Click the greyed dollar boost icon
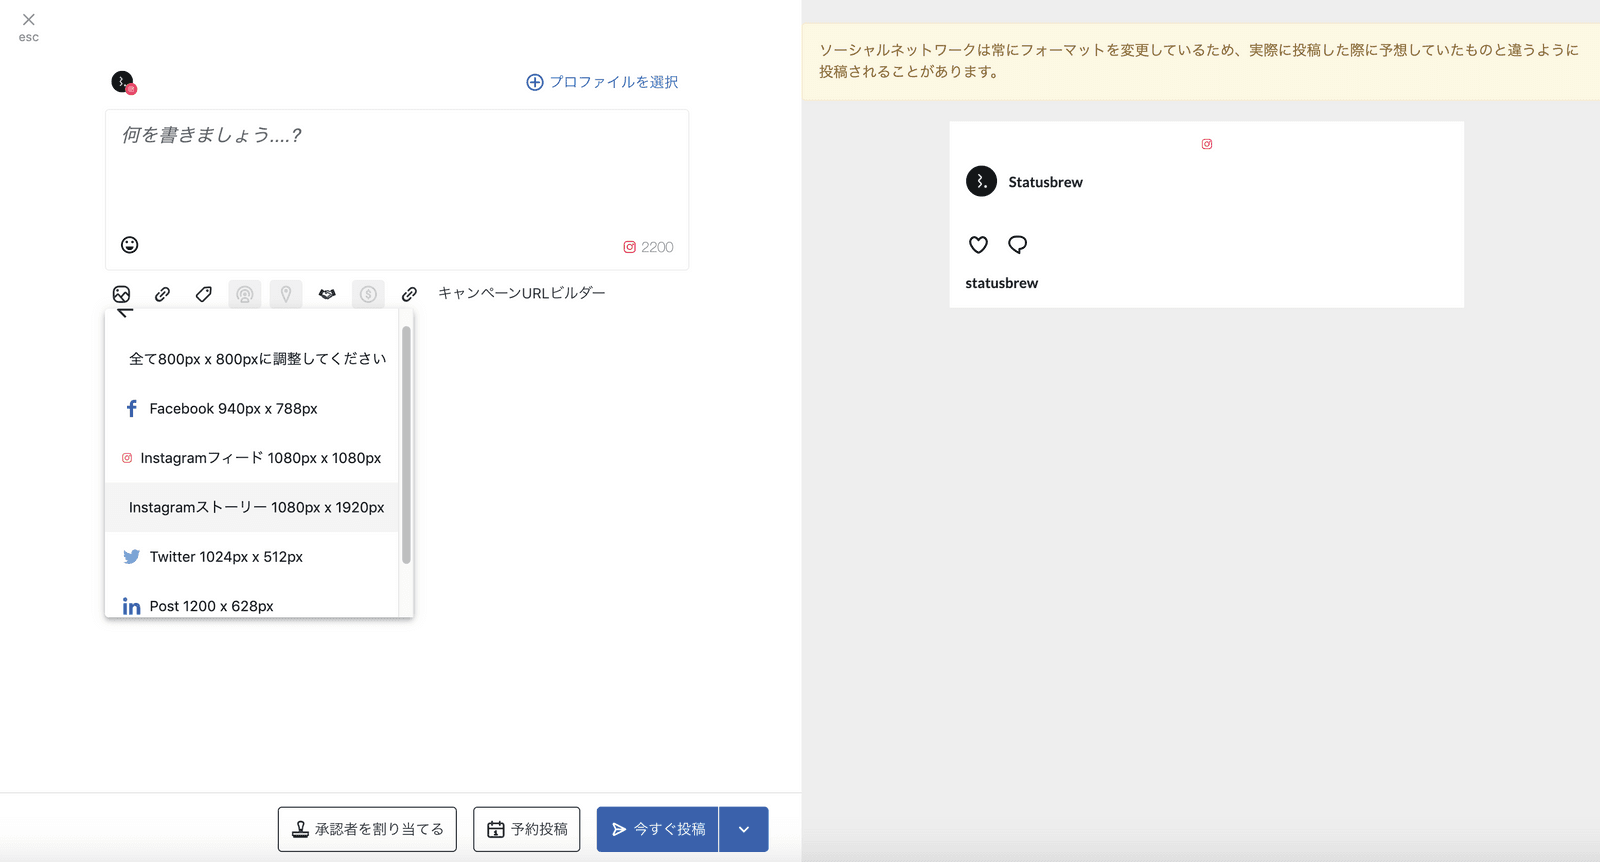This screenshot has width=1600, height=862. [x=368, y=294]
